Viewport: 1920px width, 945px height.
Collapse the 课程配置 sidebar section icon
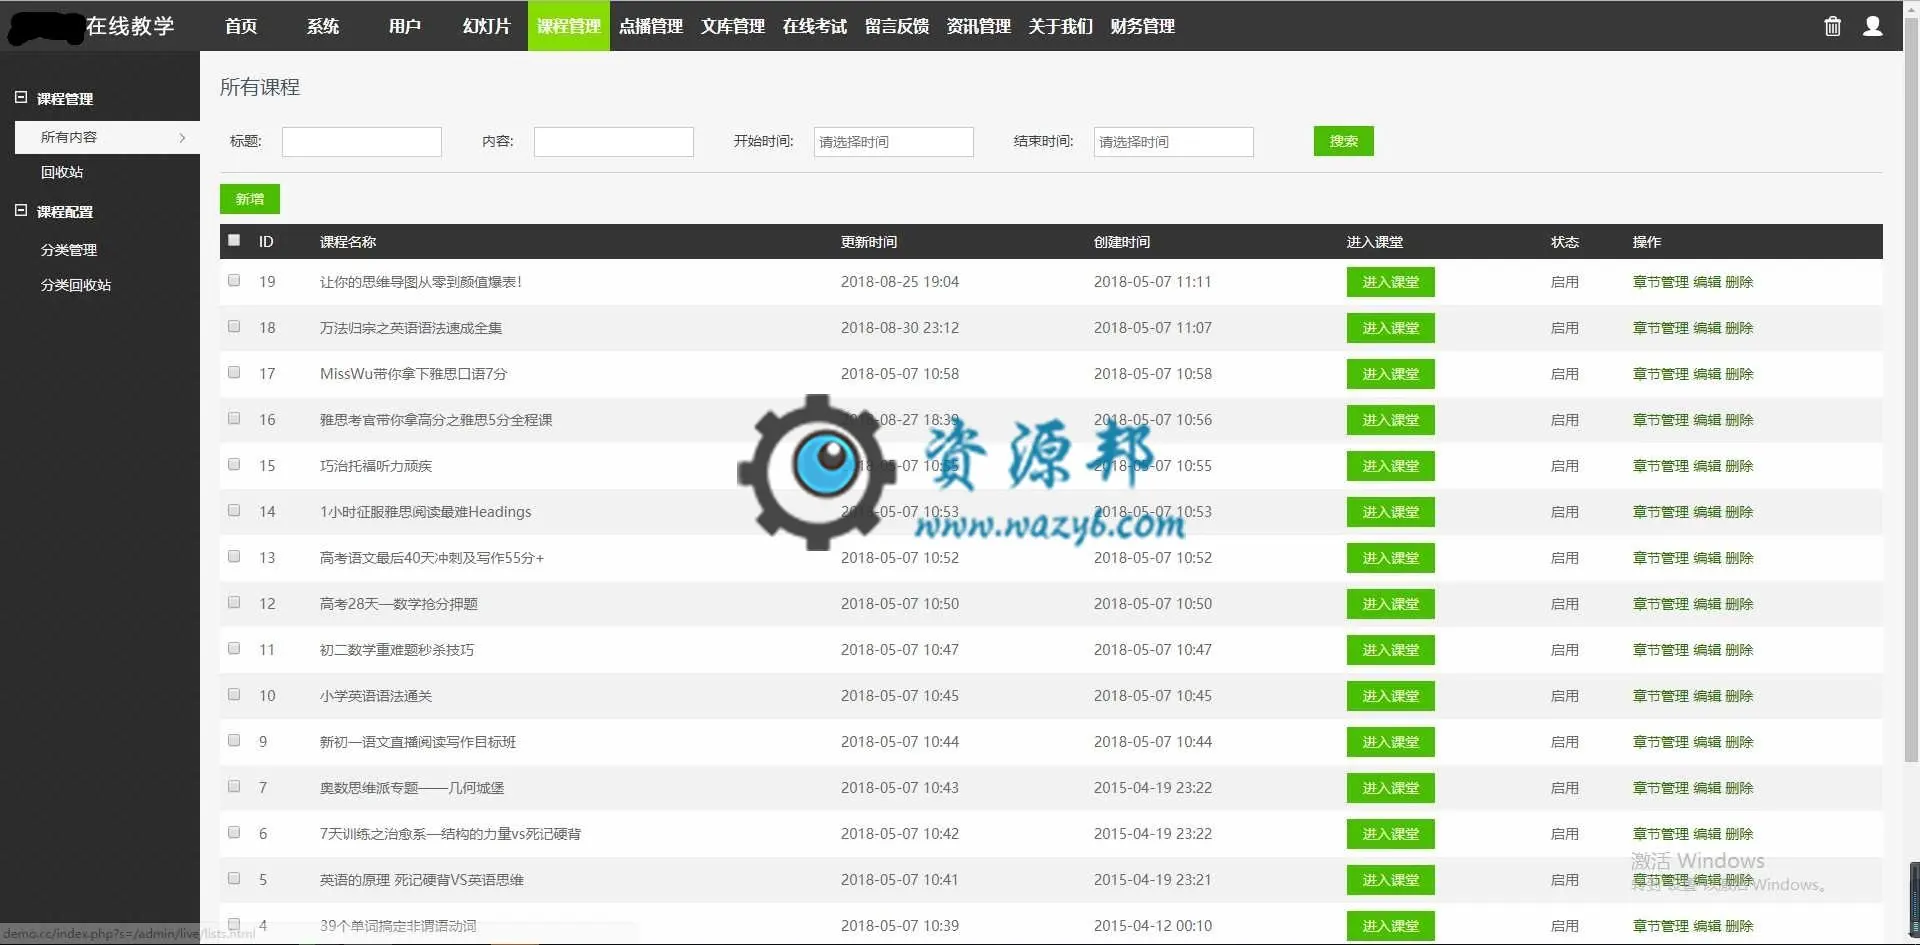(x=21, y=211)
